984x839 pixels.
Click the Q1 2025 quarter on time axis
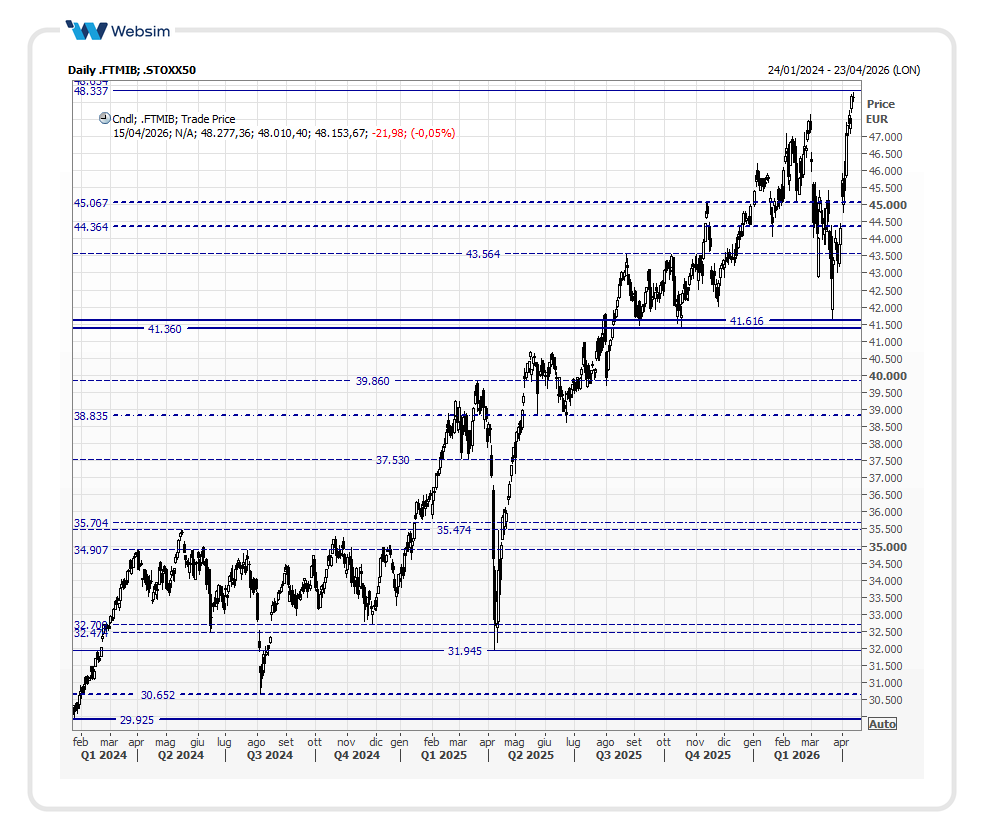[442, 755]
